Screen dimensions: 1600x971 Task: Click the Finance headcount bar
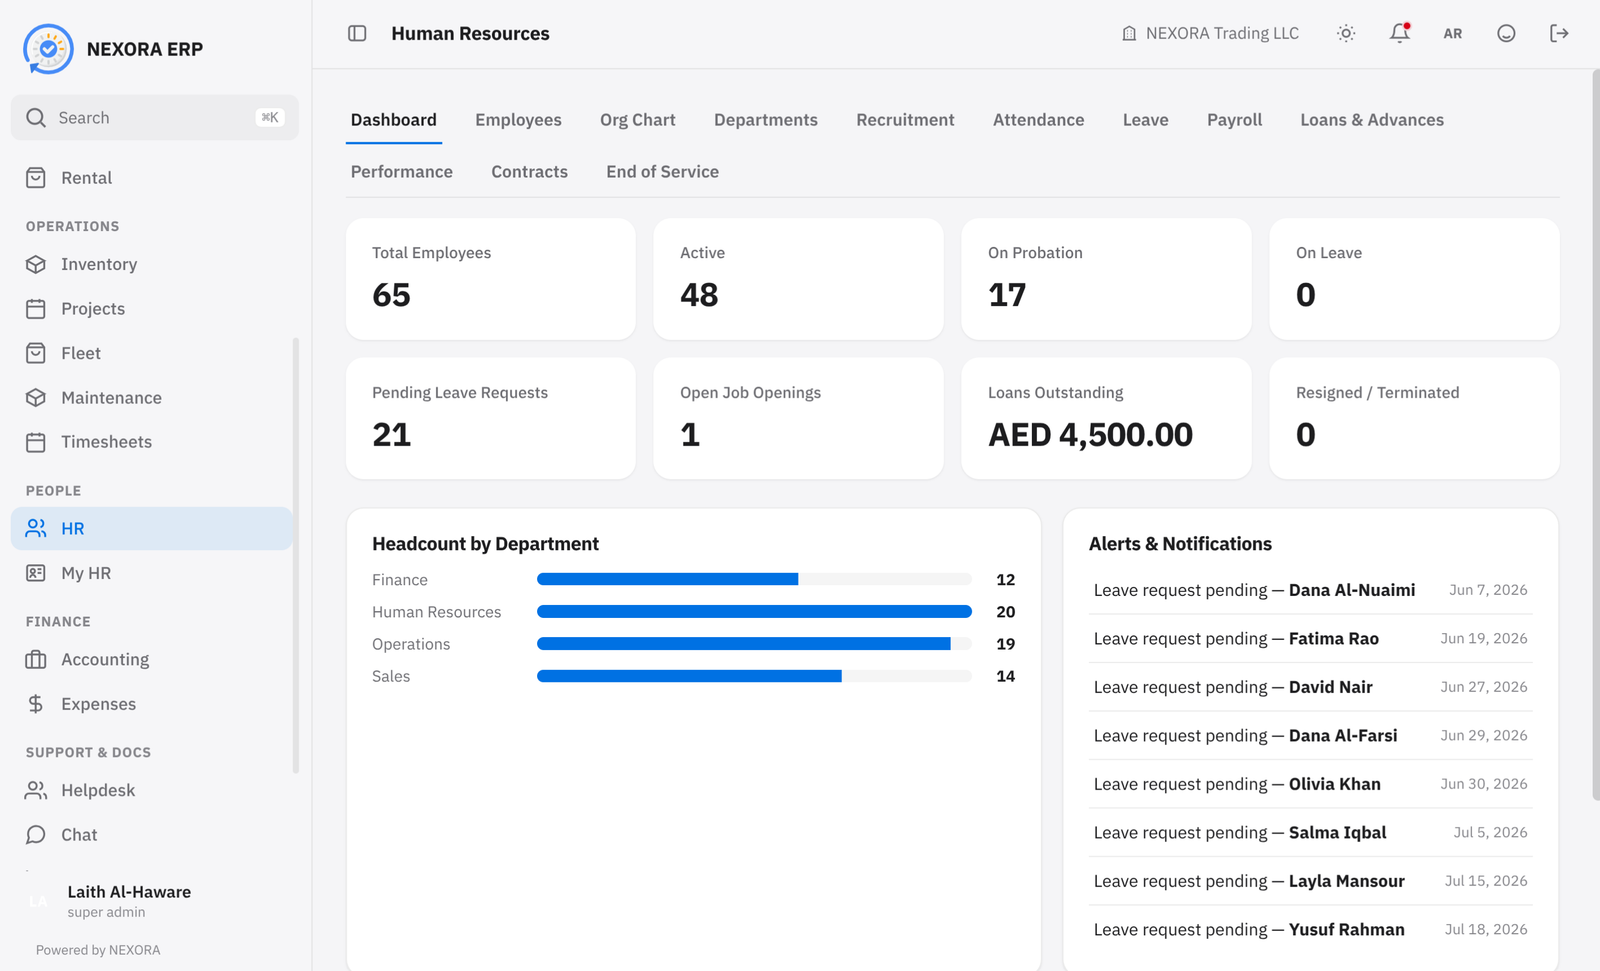(x=754, y=580)
